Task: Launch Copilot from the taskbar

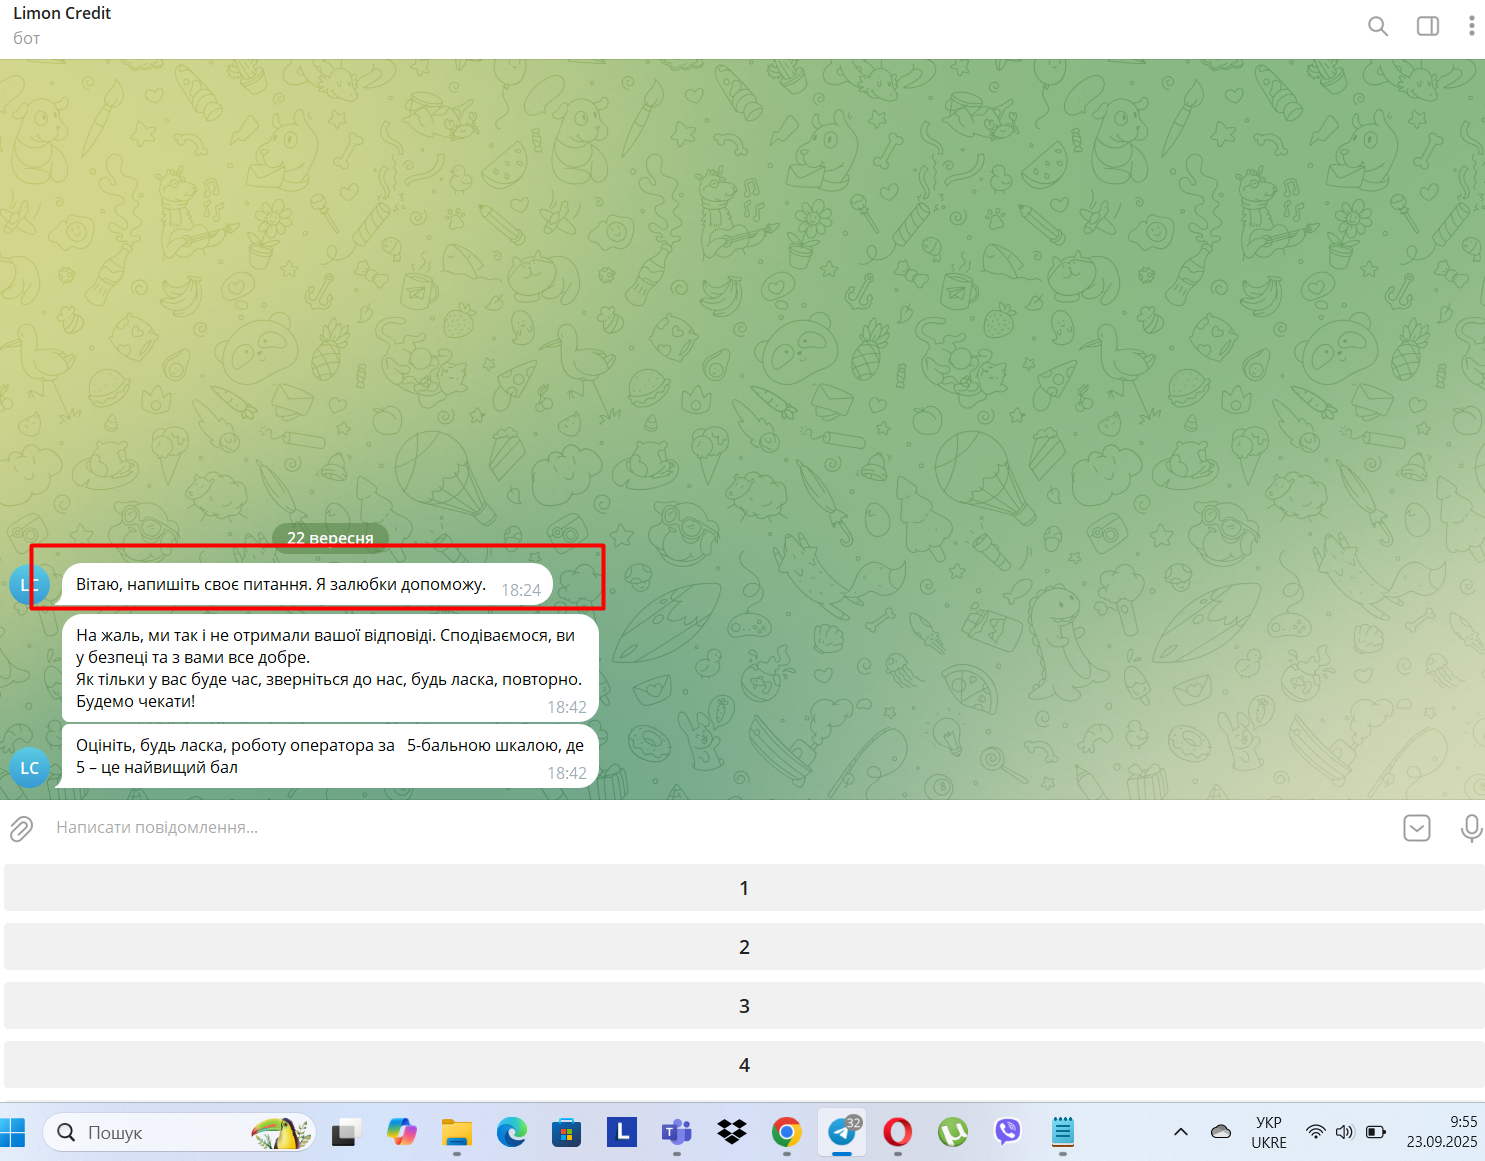Action: (x=402, y=1132)
